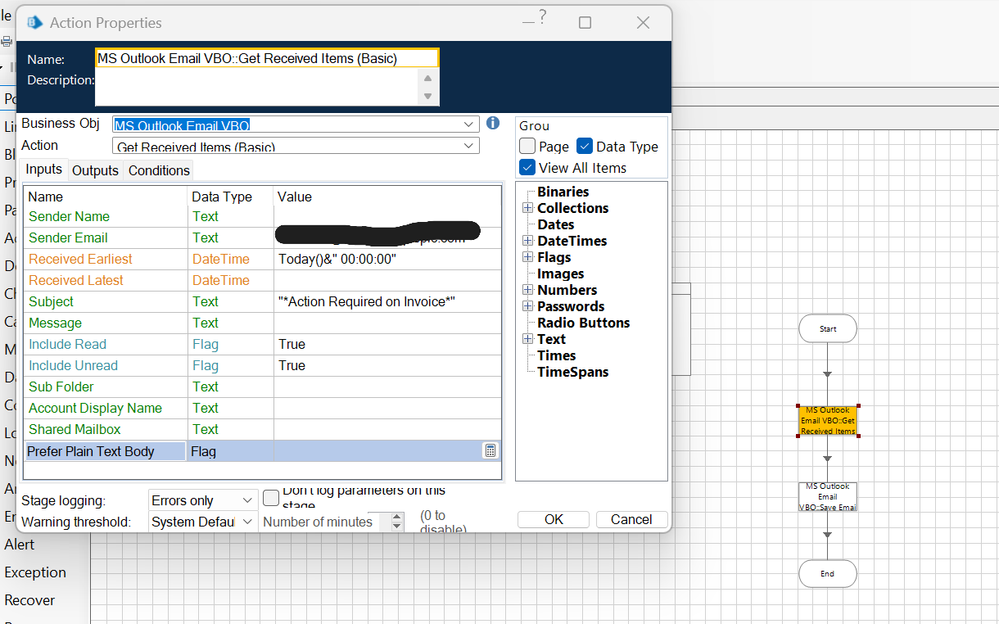Viewport: 999px width, 624px height.
Task: Click the Sender Email row name
Action: [68, 238]
